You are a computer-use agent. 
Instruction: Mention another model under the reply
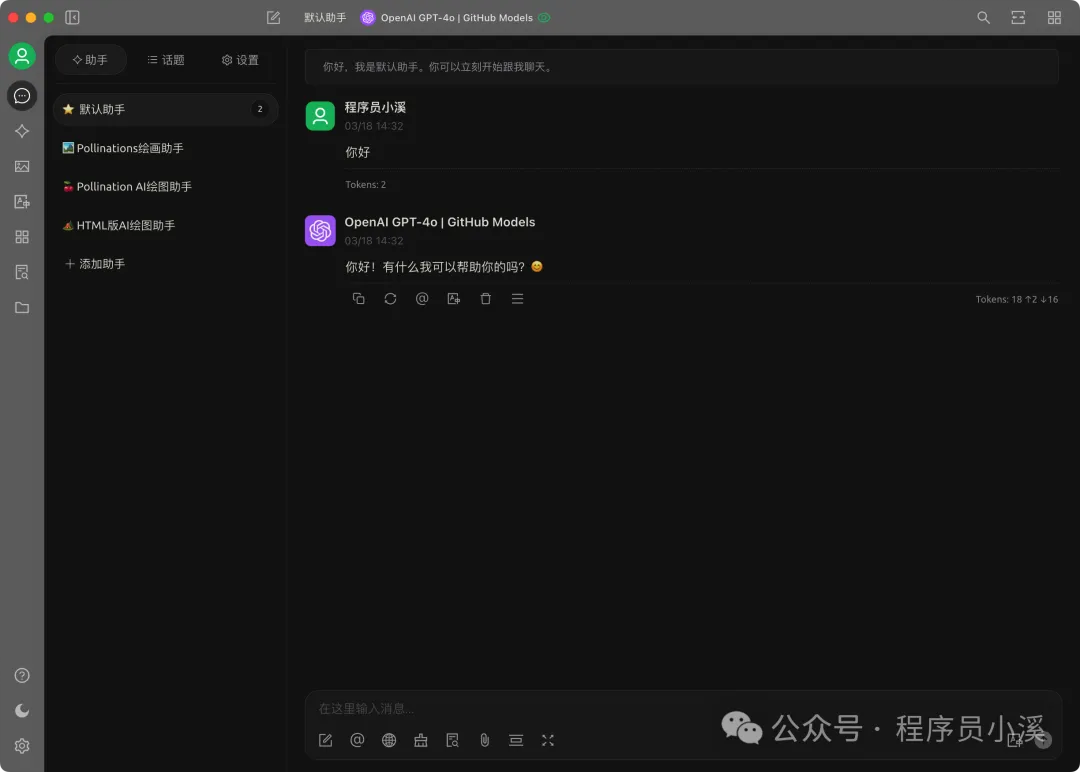pos(422,298)
